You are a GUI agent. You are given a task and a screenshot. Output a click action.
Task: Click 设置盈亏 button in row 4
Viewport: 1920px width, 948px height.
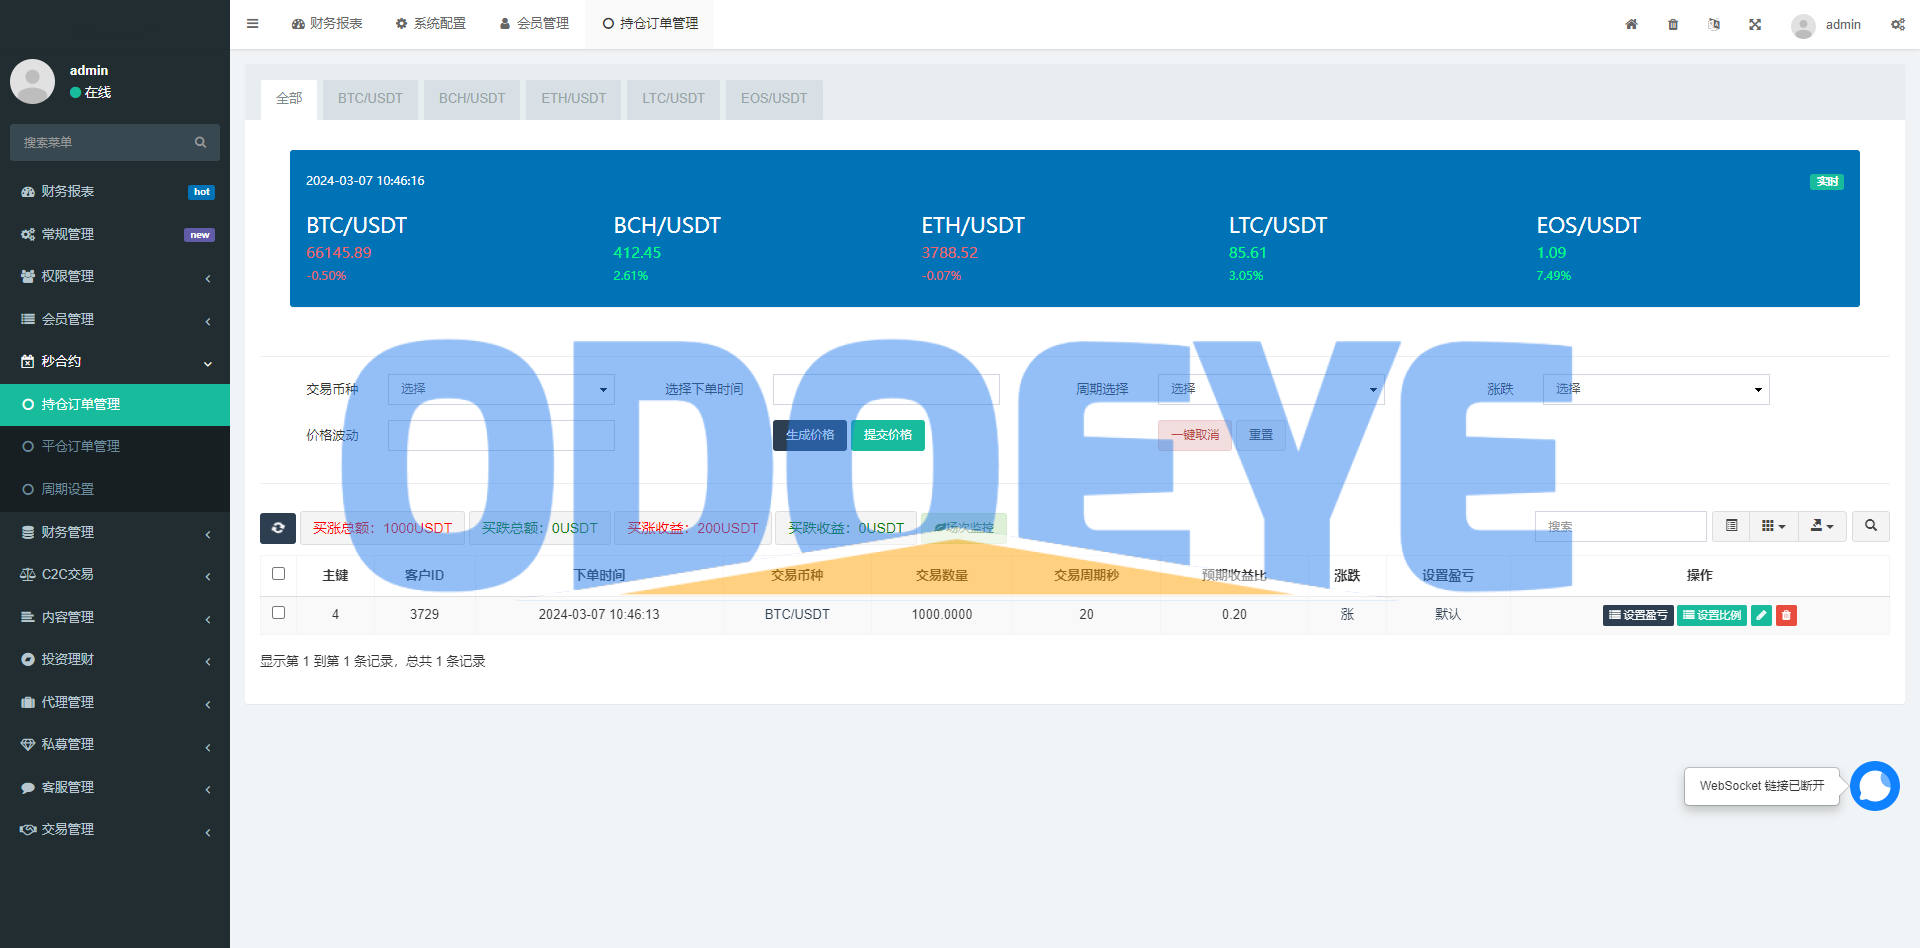click(x=1638, y=615)
